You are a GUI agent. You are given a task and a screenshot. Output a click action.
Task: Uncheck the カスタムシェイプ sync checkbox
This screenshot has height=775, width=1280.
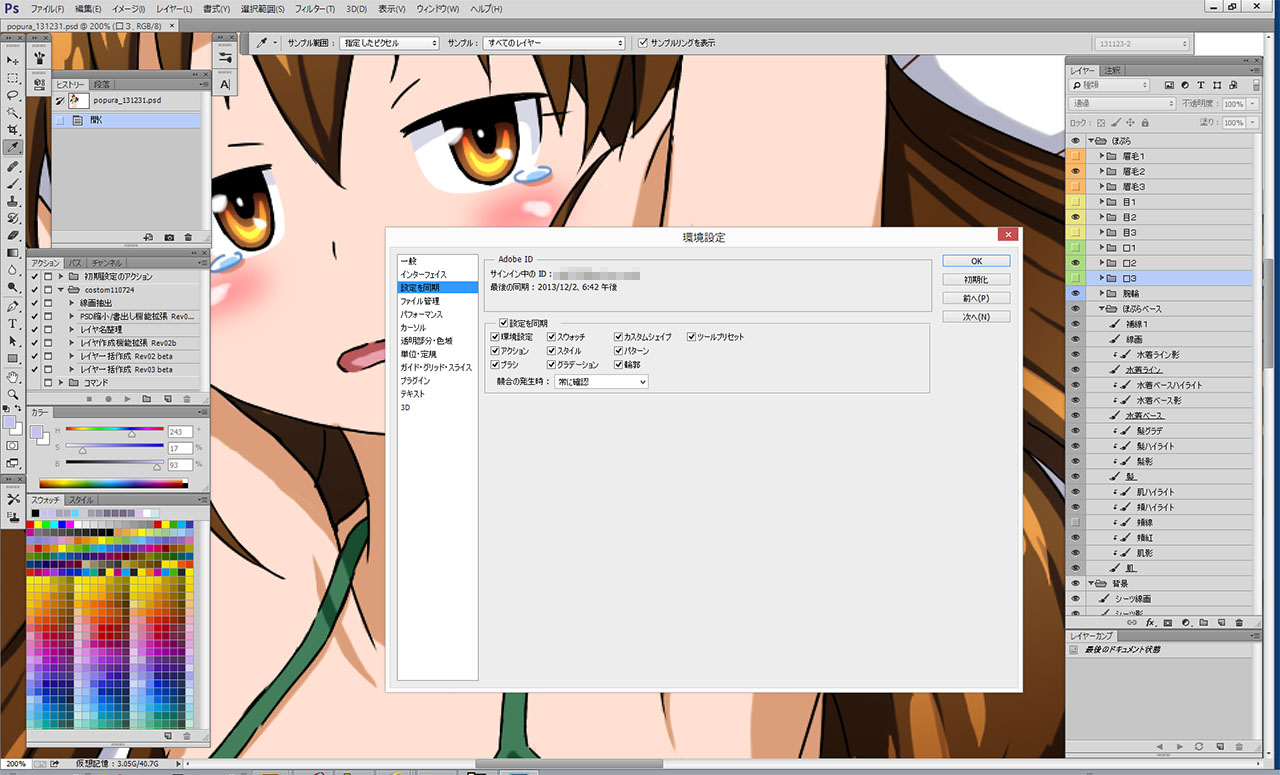tap(618, 337)
